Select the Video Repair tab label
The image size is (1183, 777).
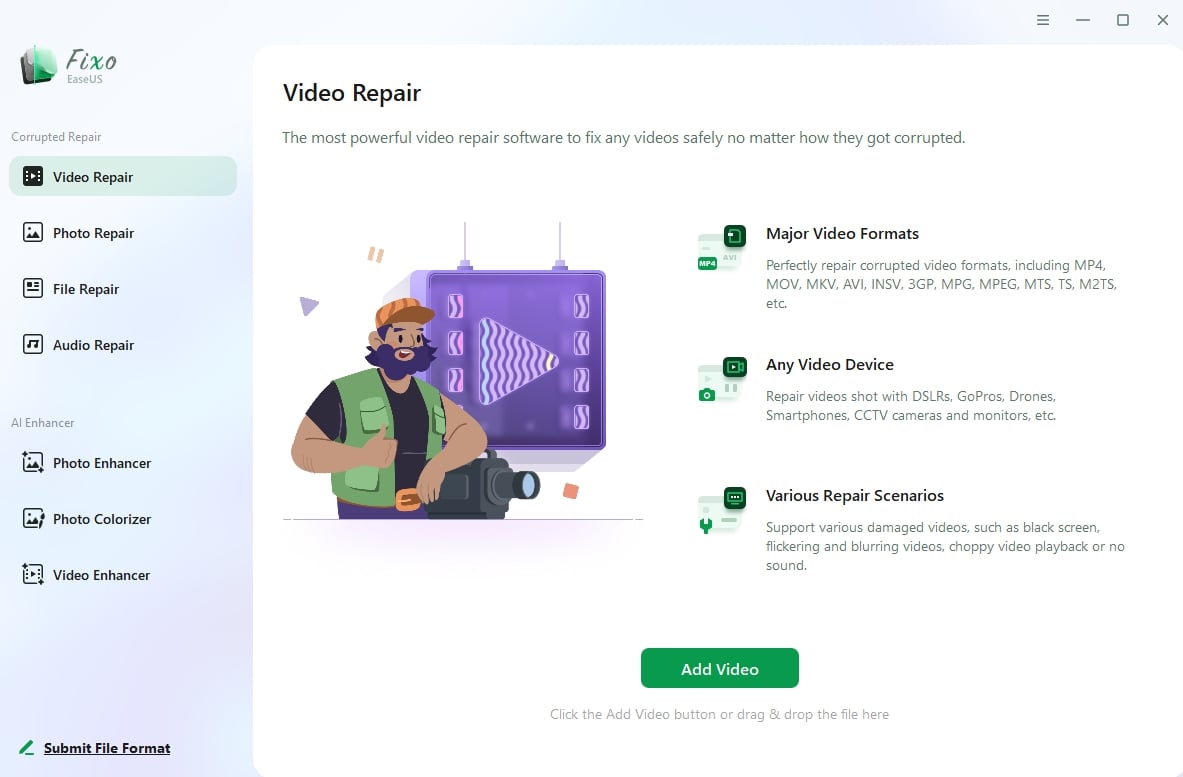(93, 177)
